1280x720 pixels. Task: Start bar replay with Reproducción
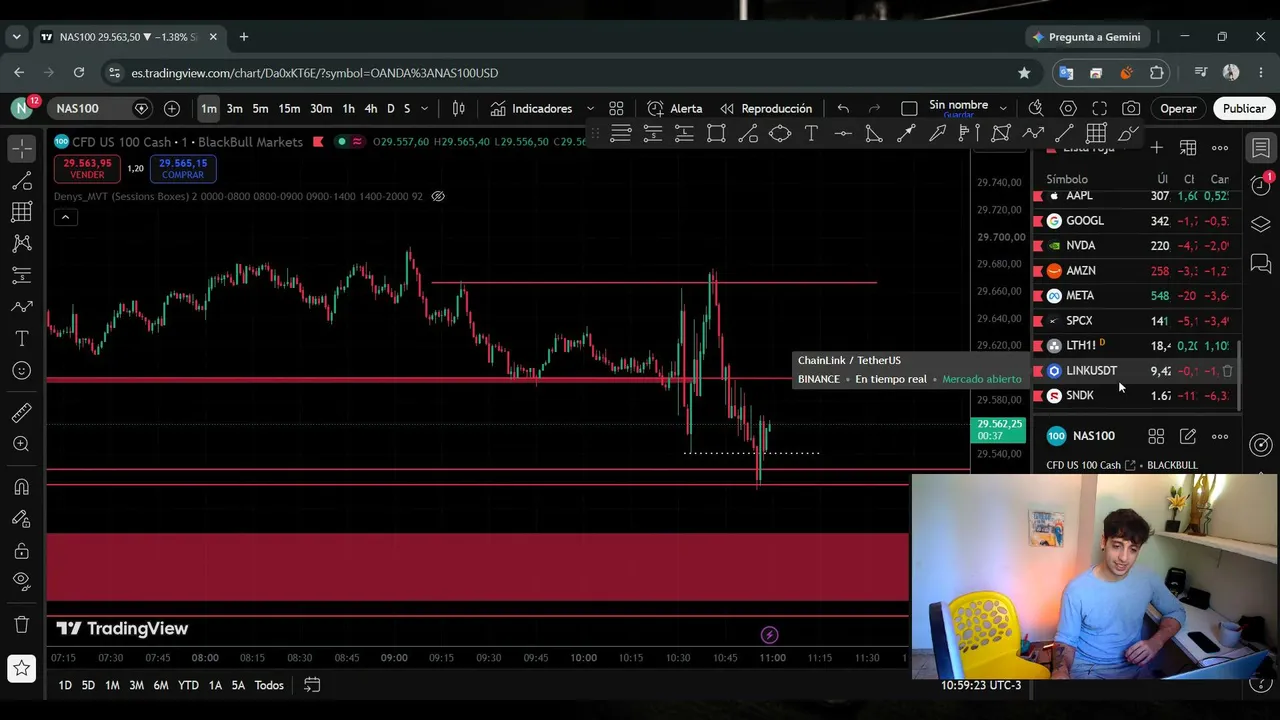(x=766, y=108)
